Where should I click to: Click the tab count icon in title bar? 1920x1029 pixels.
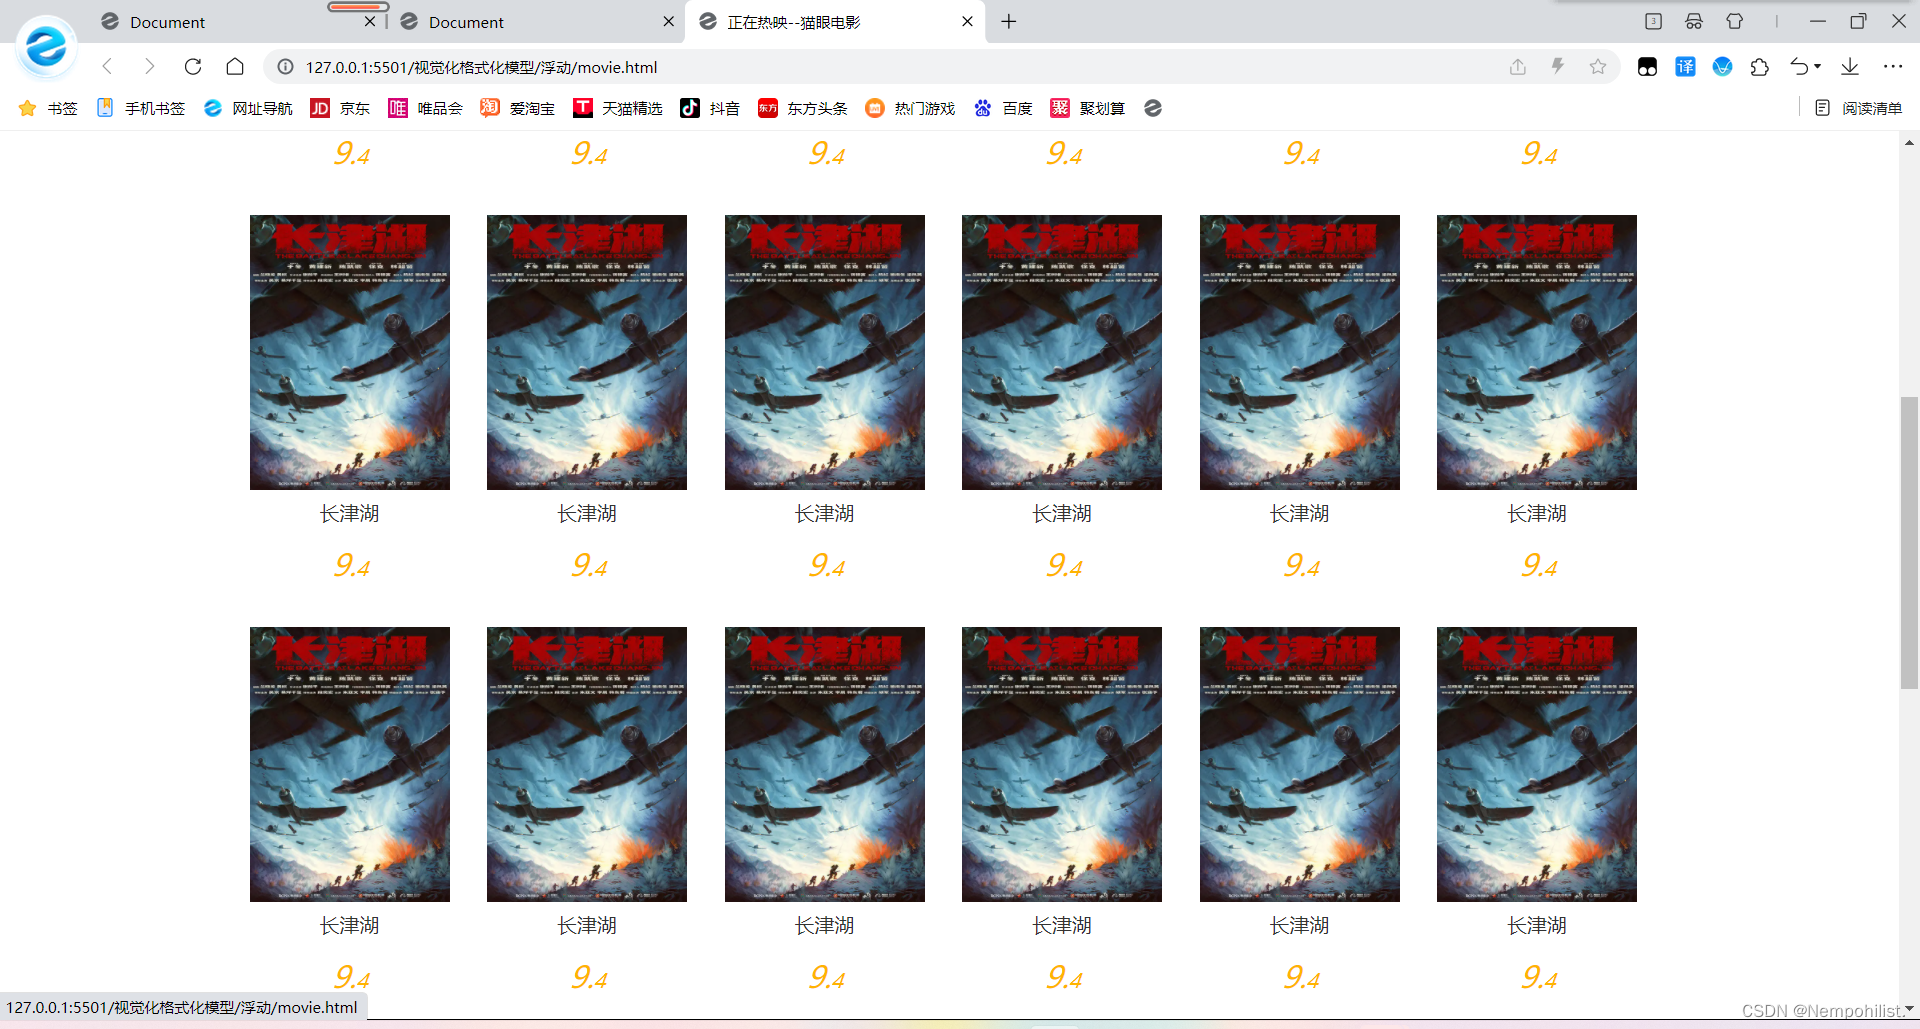[1653, 21]
